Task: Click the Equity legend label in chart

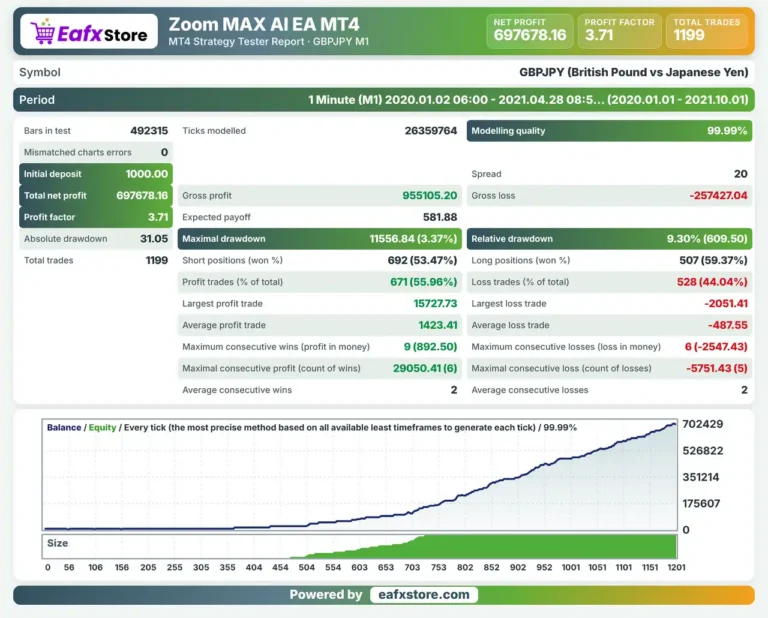Action: point(102,427)
